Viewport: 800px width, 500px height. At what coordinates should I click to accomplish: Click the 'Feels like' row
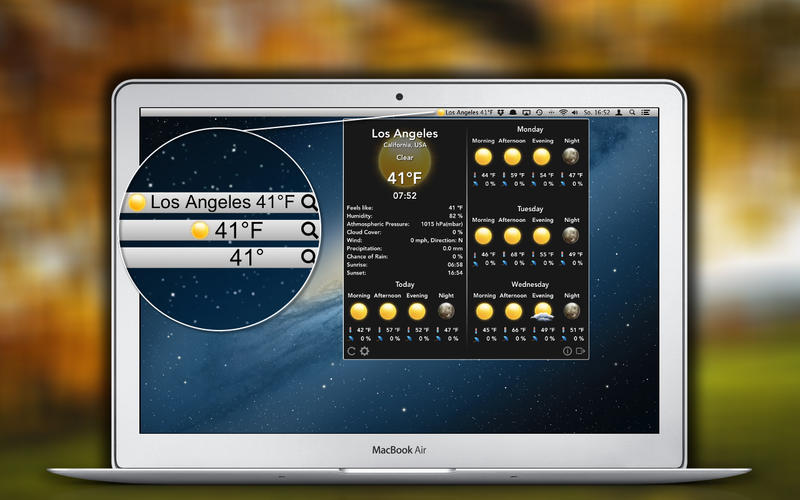pyautogui.click(x=405, y=208)
